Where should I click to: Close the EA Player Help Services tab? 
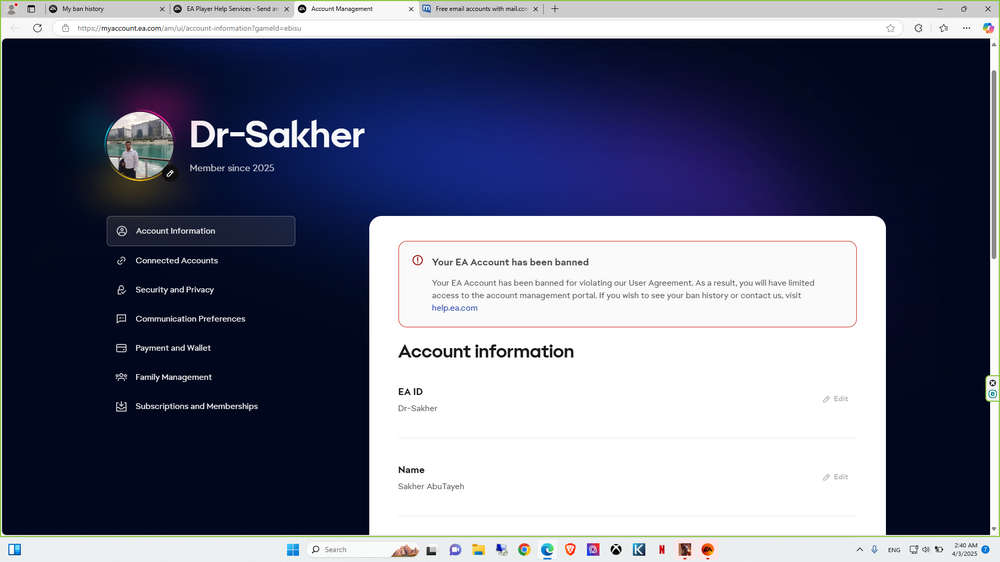(286, 9)
